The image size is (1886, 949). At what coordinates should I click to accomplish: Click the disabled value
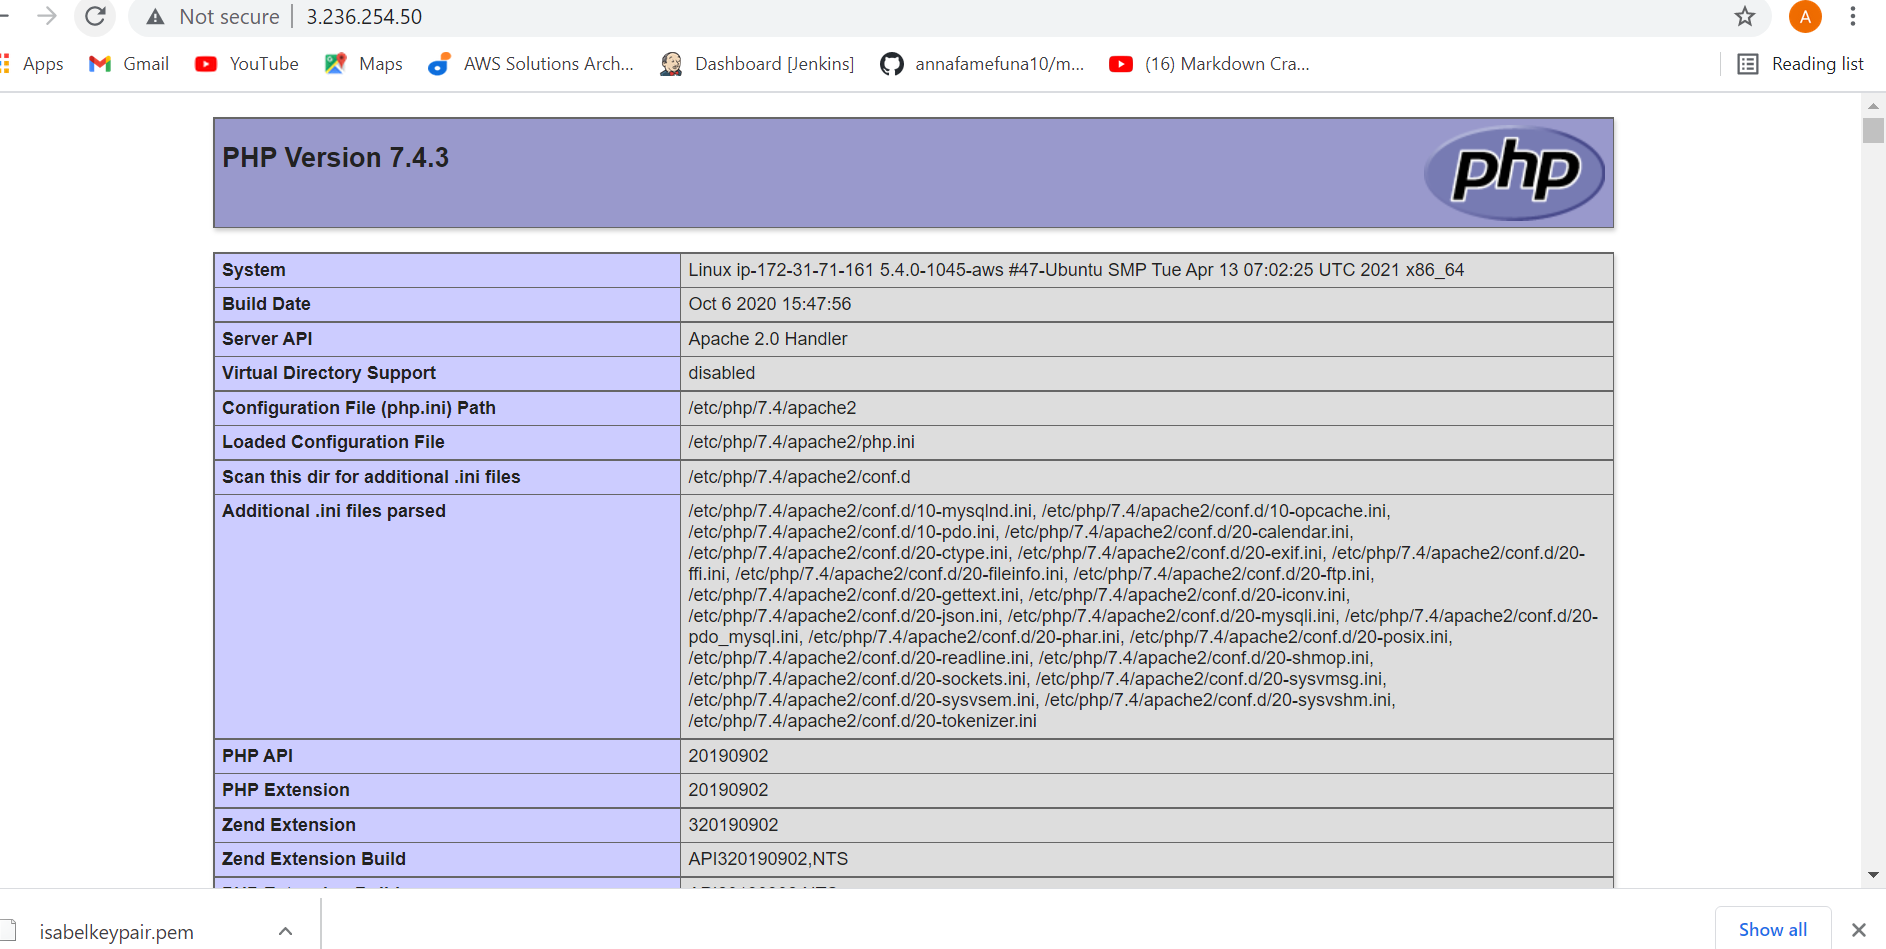722,373
